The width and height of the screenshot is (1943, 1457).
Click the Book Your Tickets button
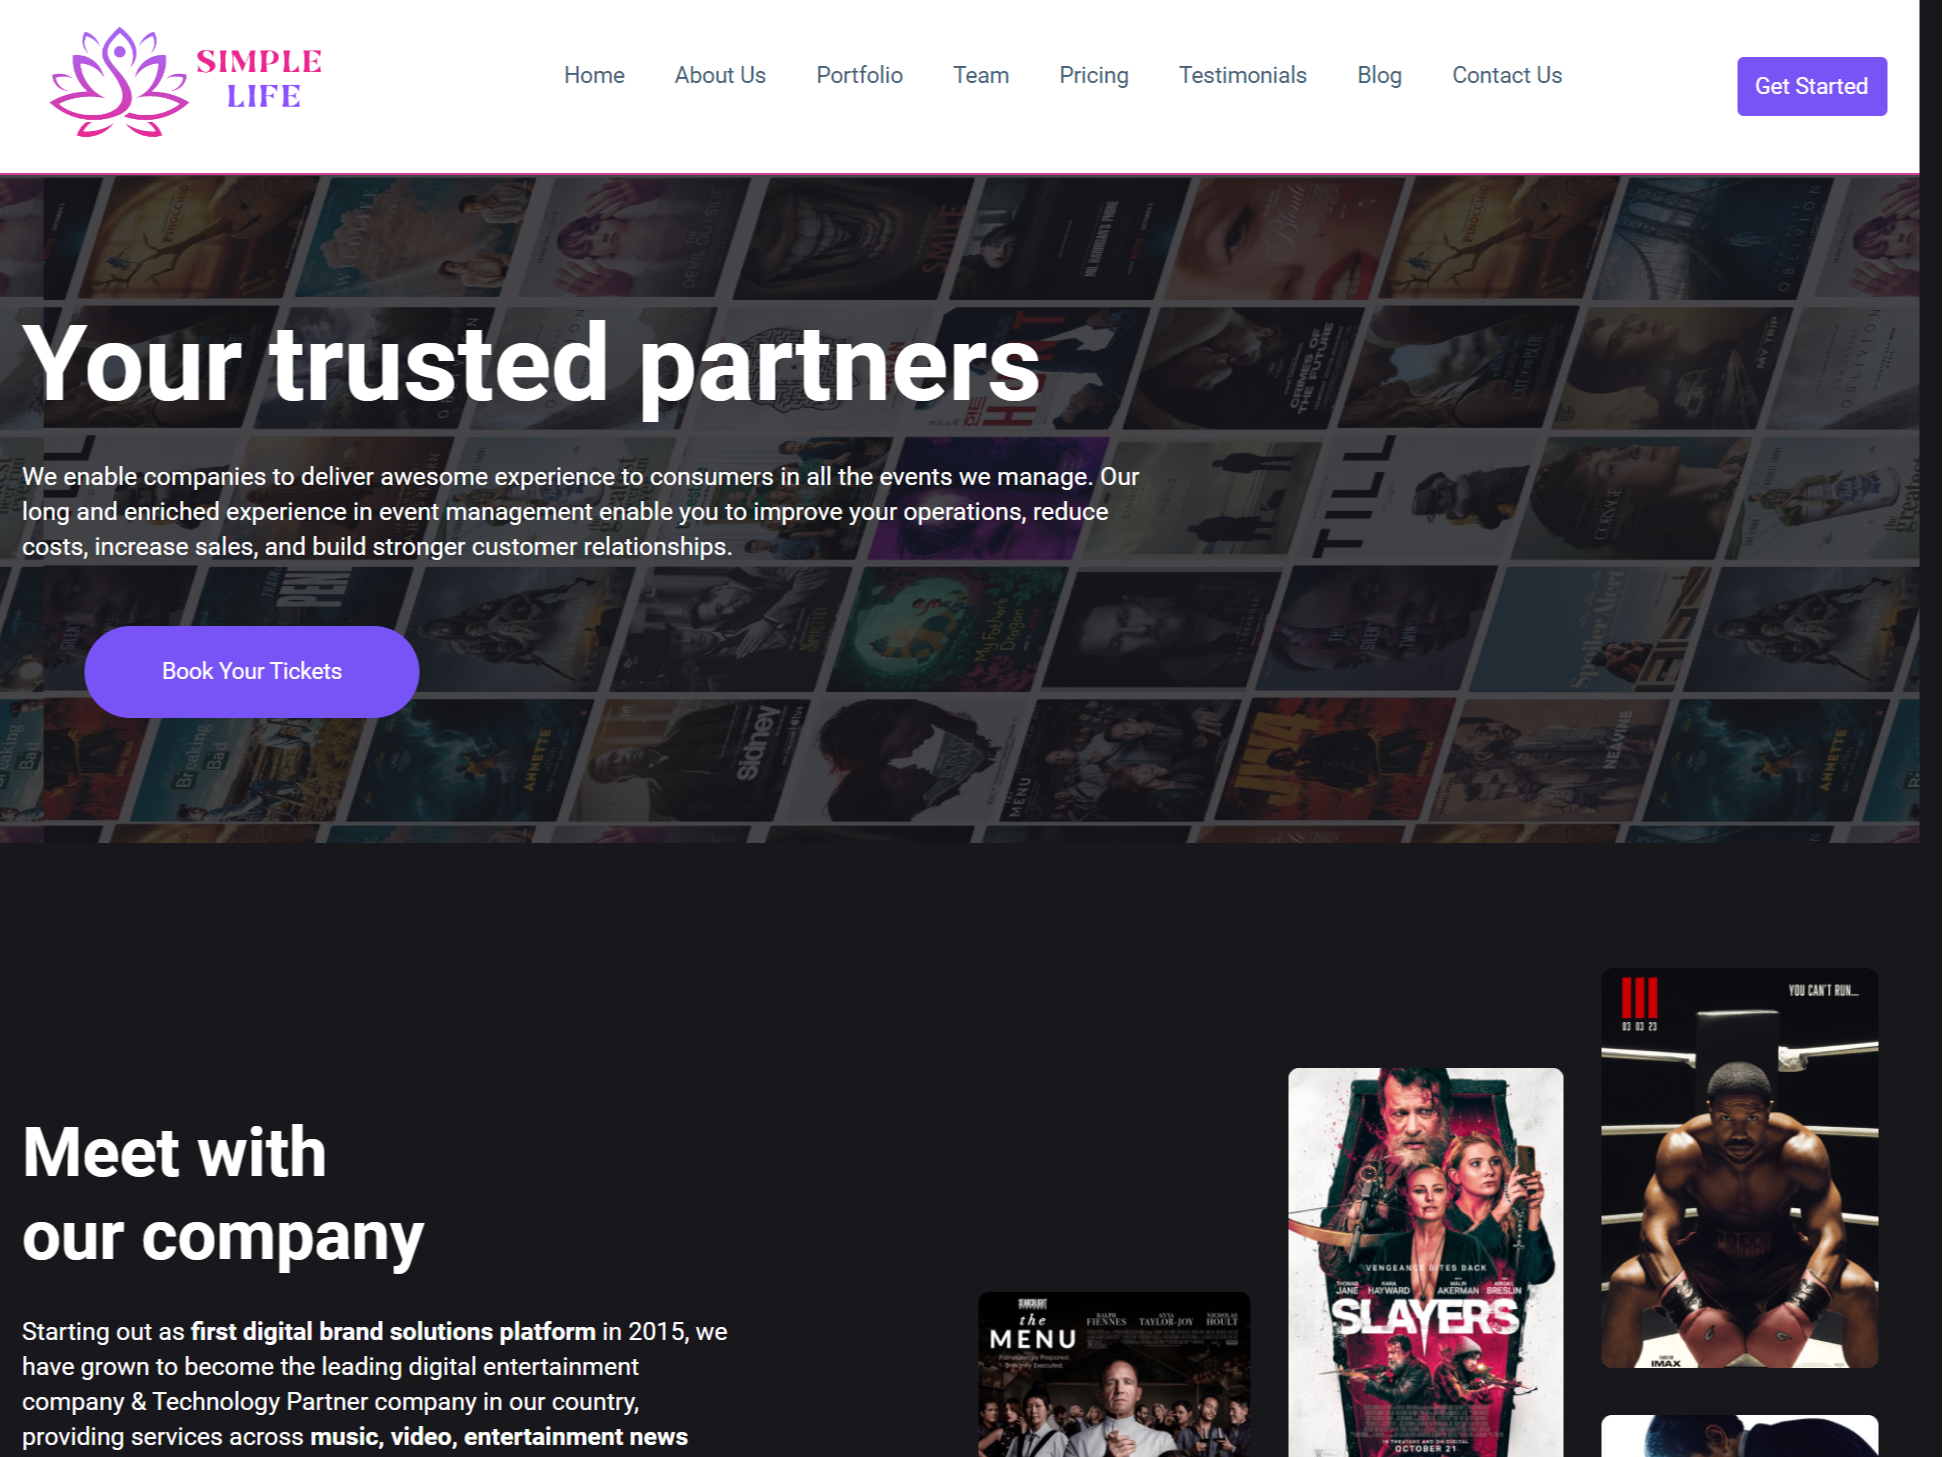pos(252,671)
